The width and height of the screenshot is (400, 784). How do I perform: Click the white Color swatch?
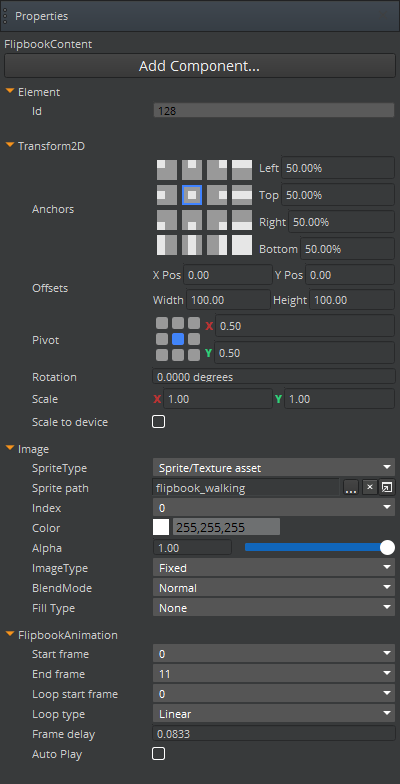161,527
